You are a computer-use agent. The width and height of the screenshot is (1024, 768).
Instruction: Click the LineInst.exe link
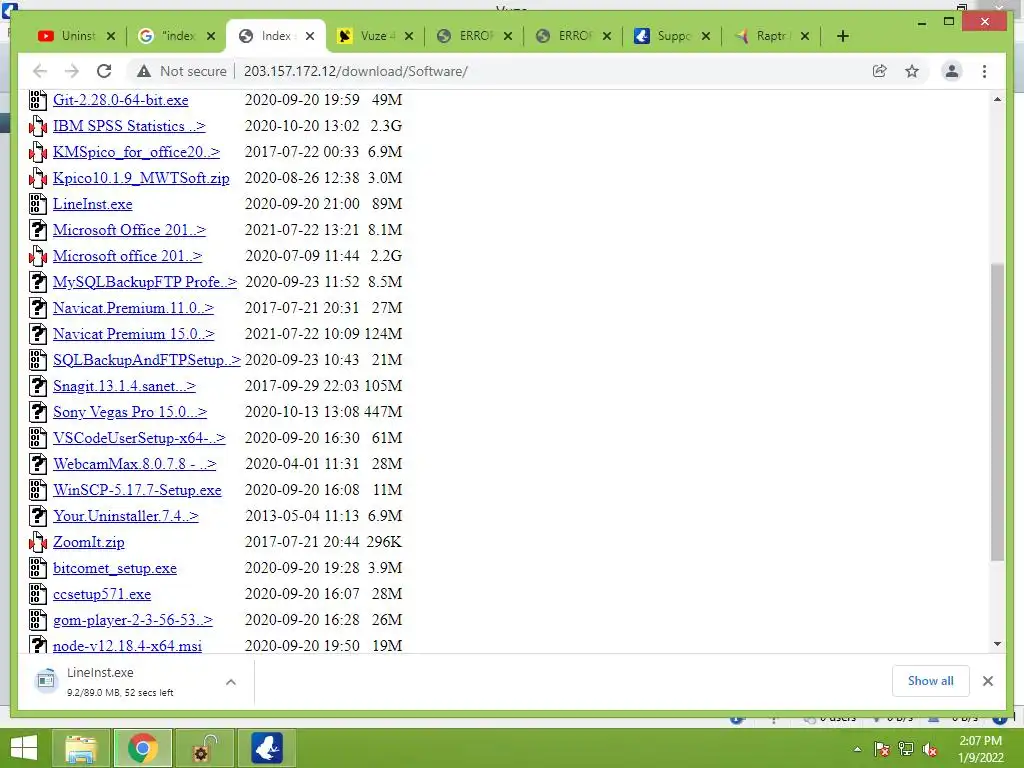tap(93, 204)
